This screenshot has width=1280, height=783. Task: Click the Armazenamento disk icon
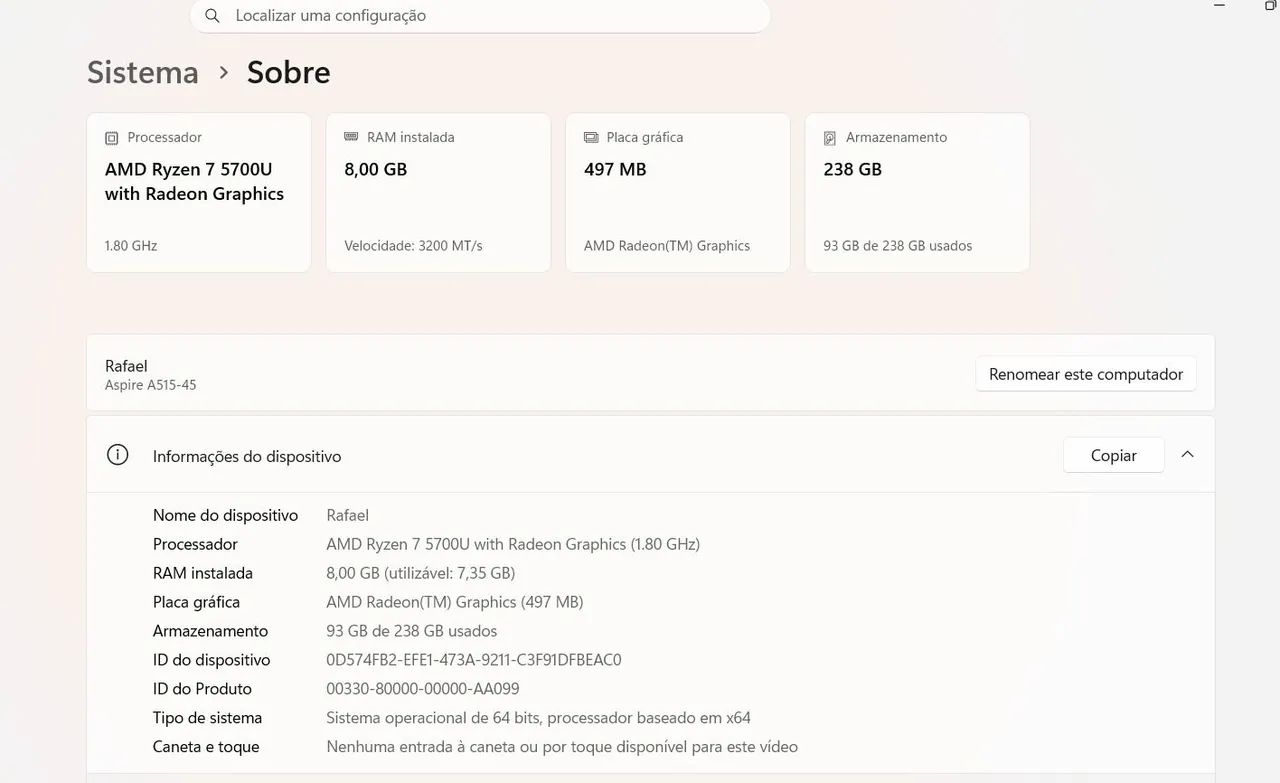point(830,138)
